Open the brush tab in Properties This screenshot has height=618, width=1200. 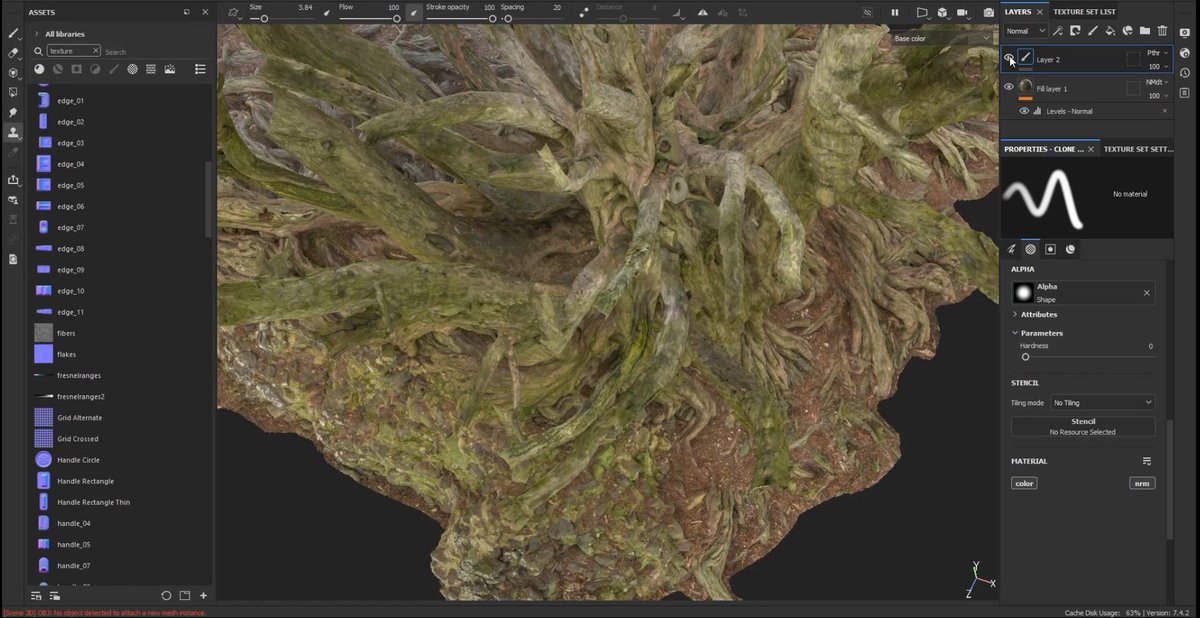[1011, 249]
